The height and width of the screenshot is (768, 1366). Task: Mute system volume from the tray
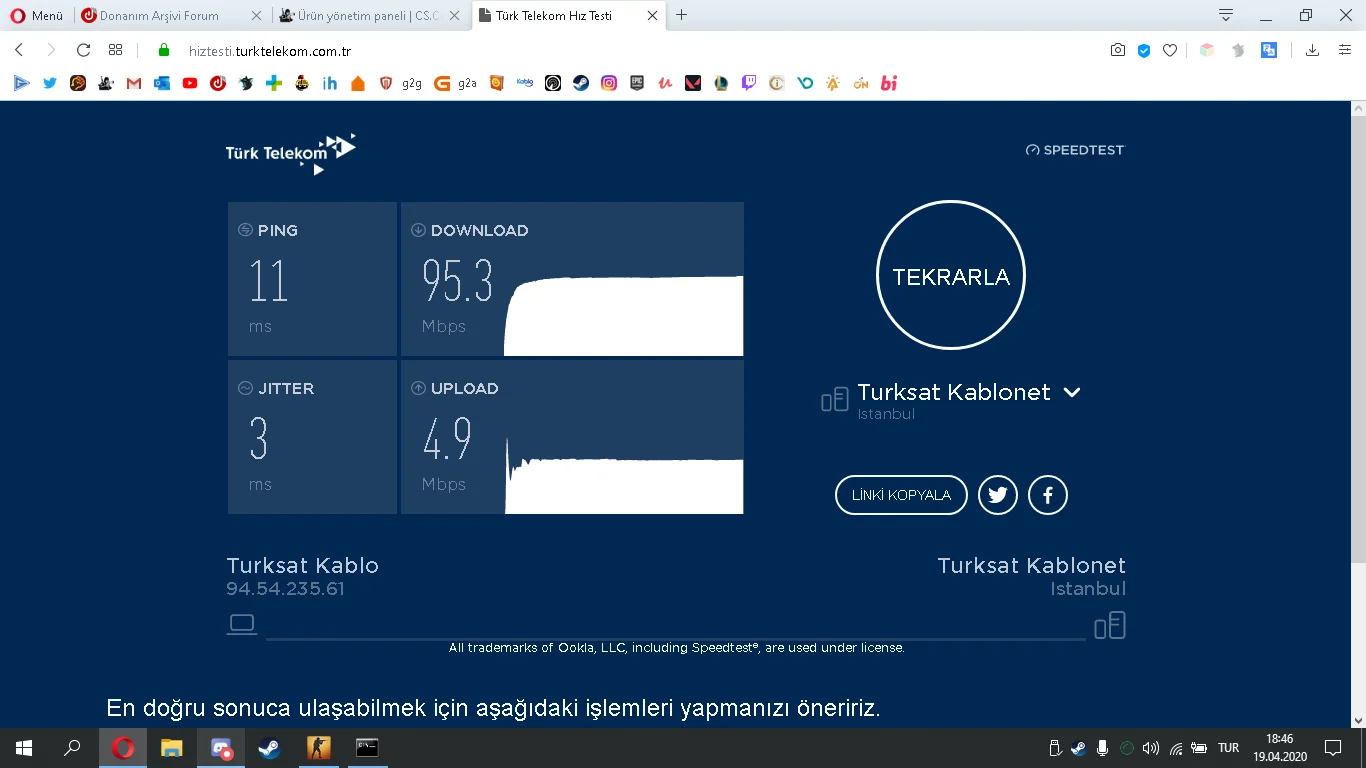click(1150, 748)
